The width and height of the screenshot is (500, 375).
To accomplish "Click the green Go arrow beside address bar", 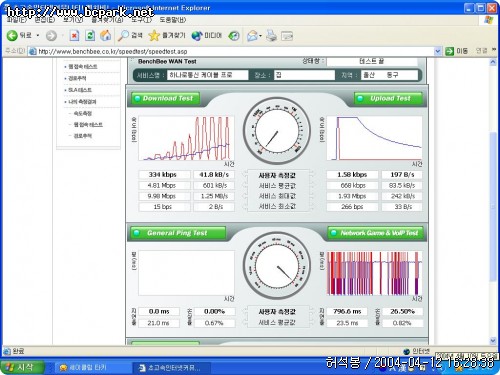I will [450, 51].
